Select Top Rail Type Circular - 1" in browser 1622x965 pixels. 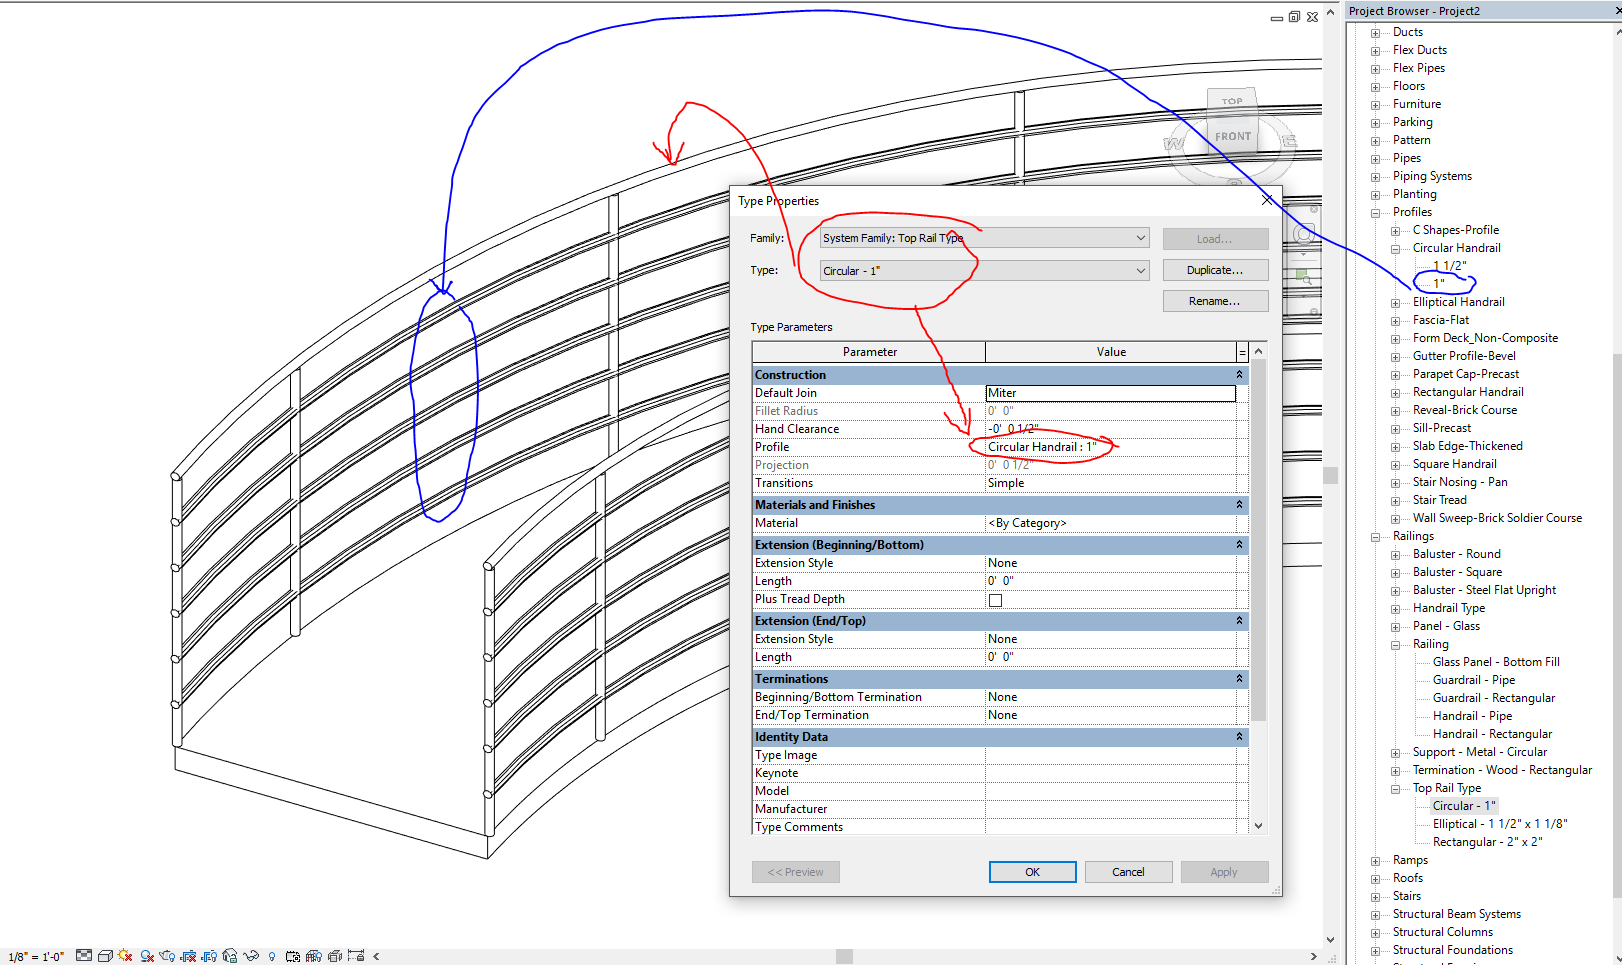click(x=1464, y=806)
